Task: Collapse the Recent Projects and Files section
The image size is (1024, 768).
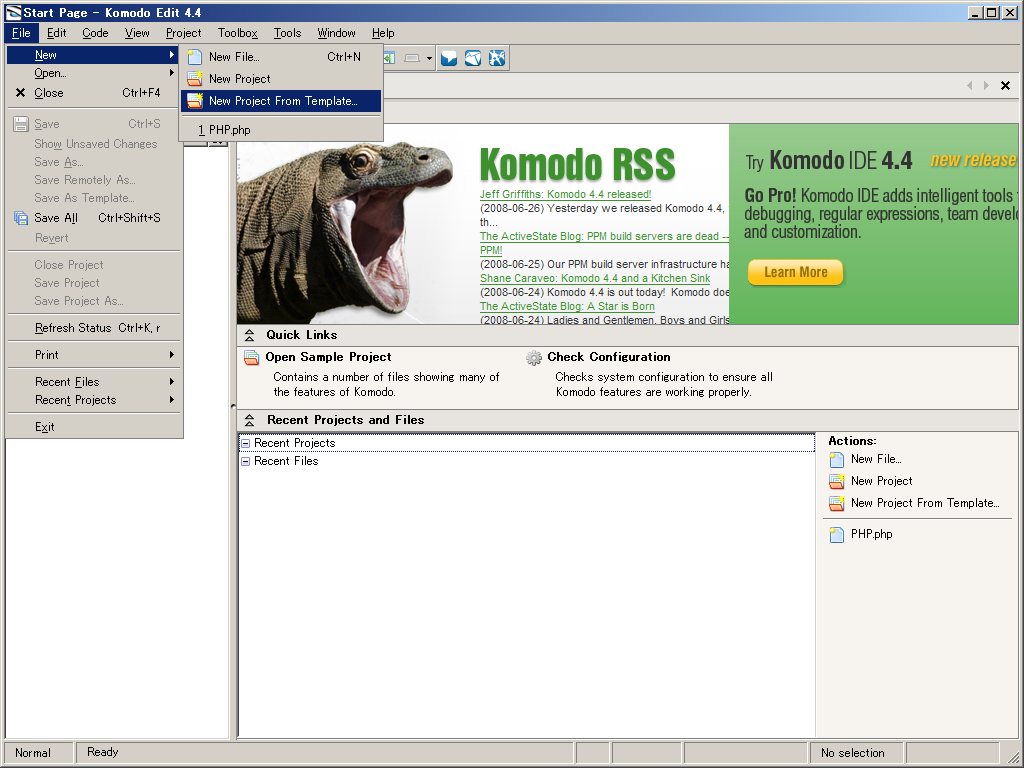Action: click(249, 421)
